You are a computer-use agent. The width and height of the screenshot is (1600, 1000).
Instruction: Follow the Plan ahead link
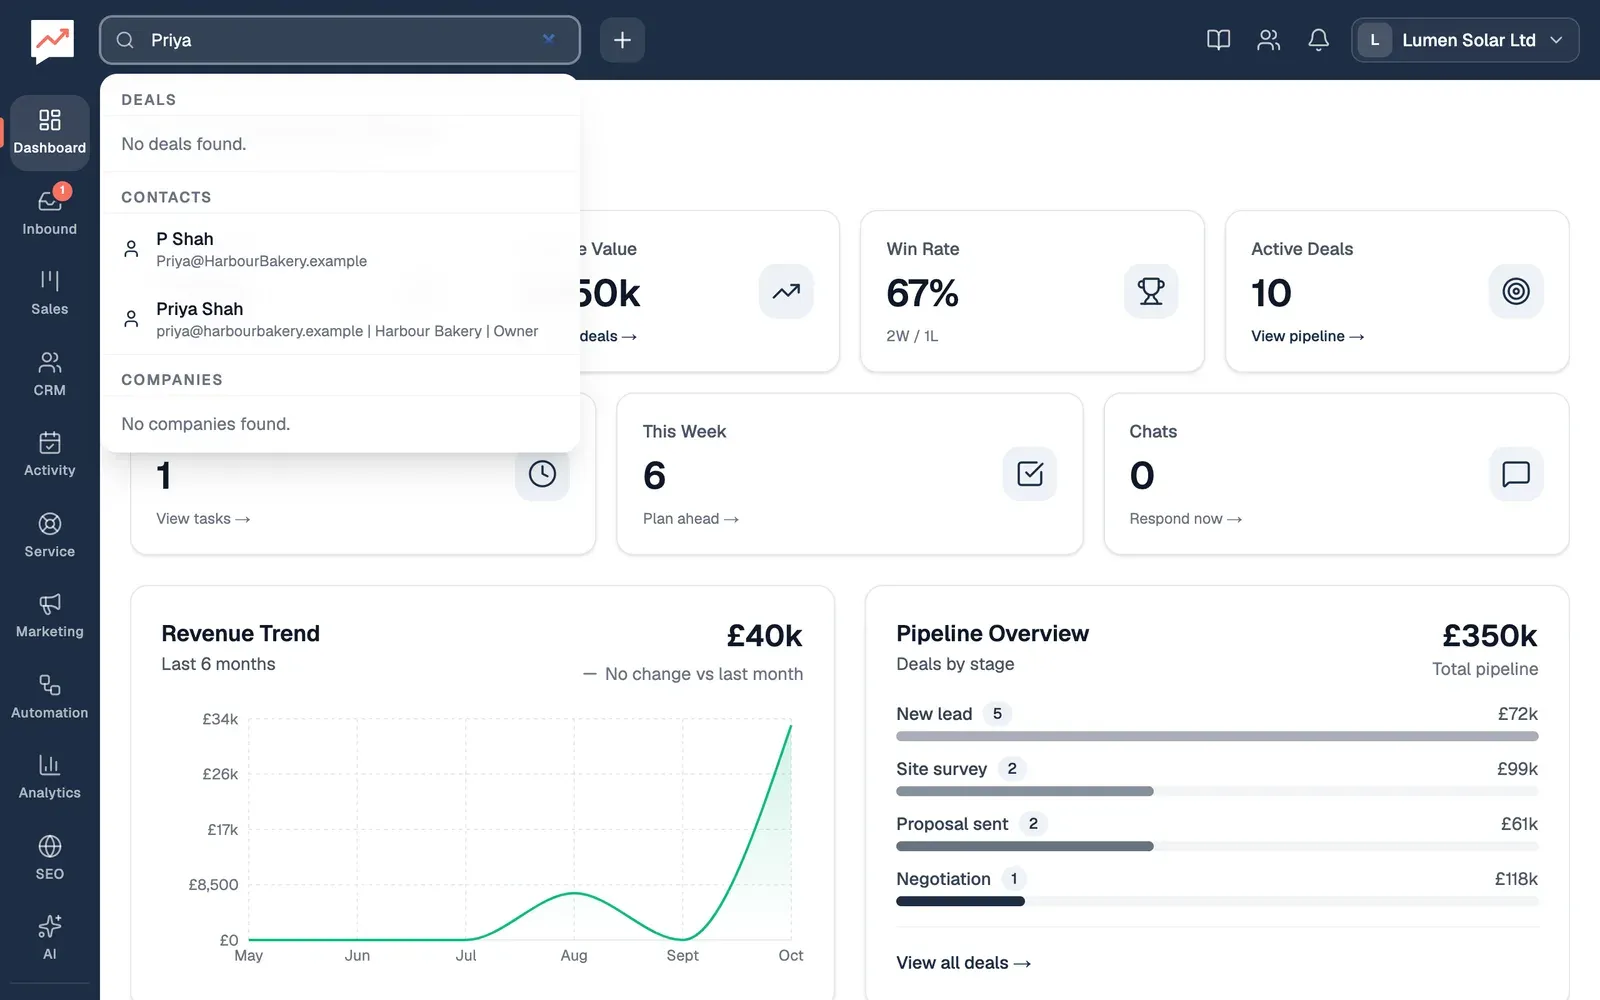[691, 519]
